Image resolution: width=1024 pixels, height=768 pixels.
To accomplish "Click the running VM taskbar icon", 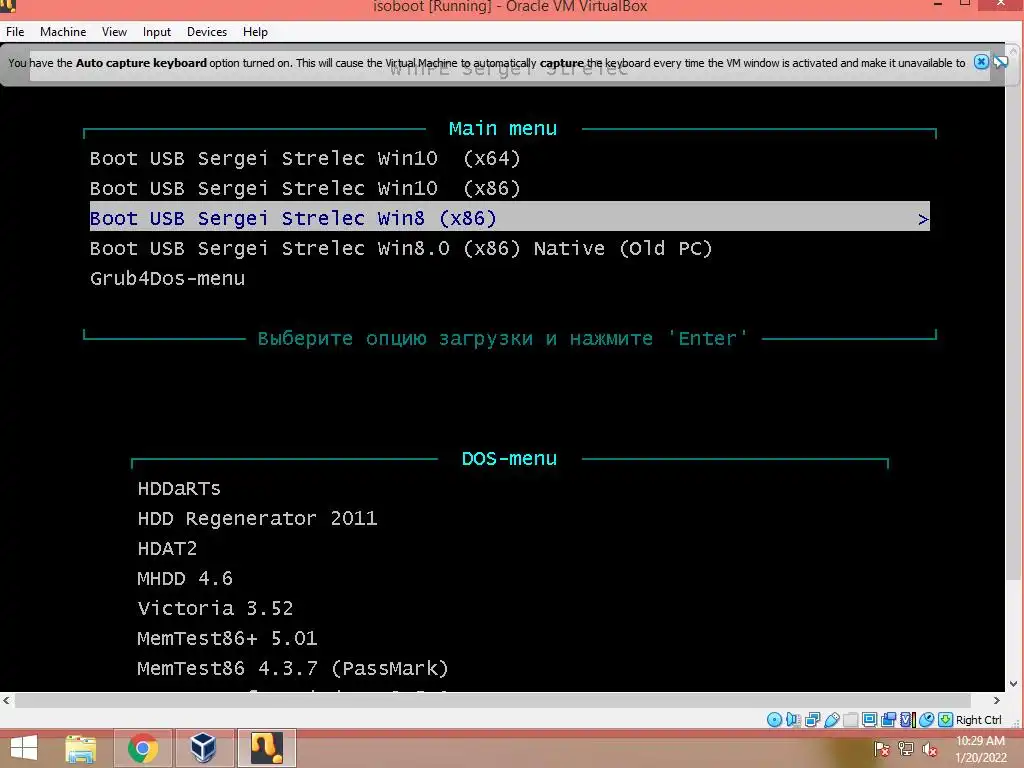I will tap(267, 748).
